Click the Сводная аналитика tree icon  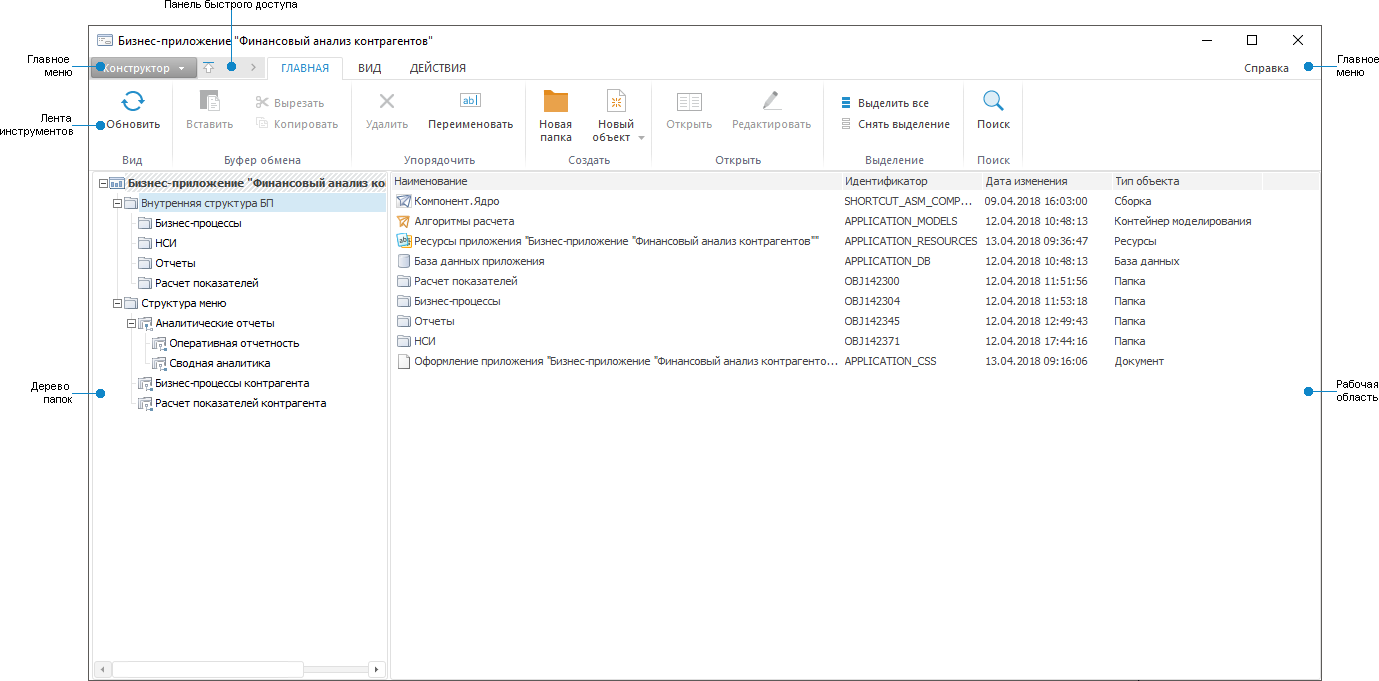click(x=159, y=363)
